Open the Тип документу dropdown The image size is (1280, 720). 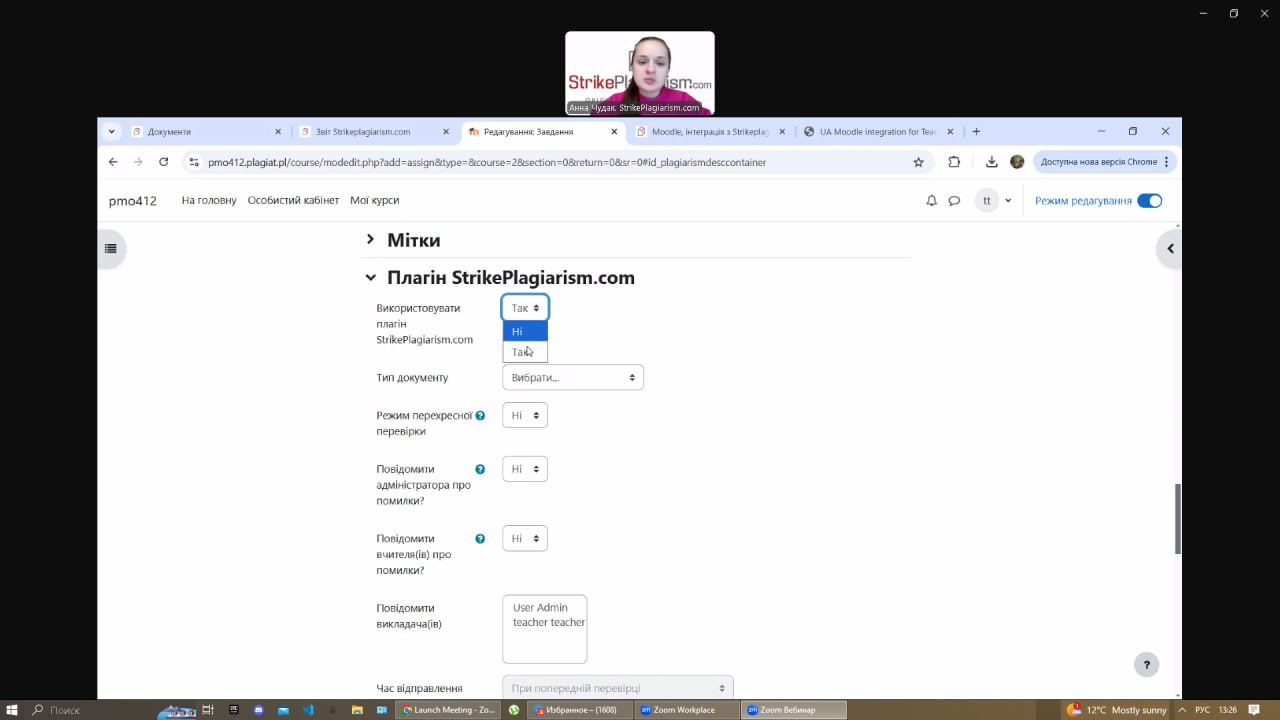point(573,378)
